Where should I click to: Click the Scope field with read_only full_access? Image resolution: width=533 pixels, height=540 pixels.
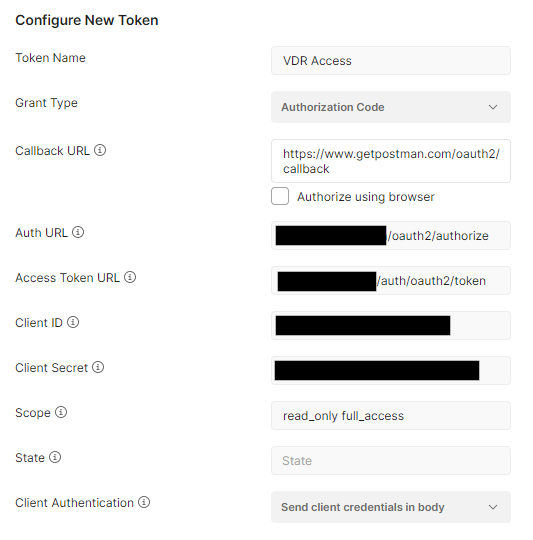(x=391, y=415)
